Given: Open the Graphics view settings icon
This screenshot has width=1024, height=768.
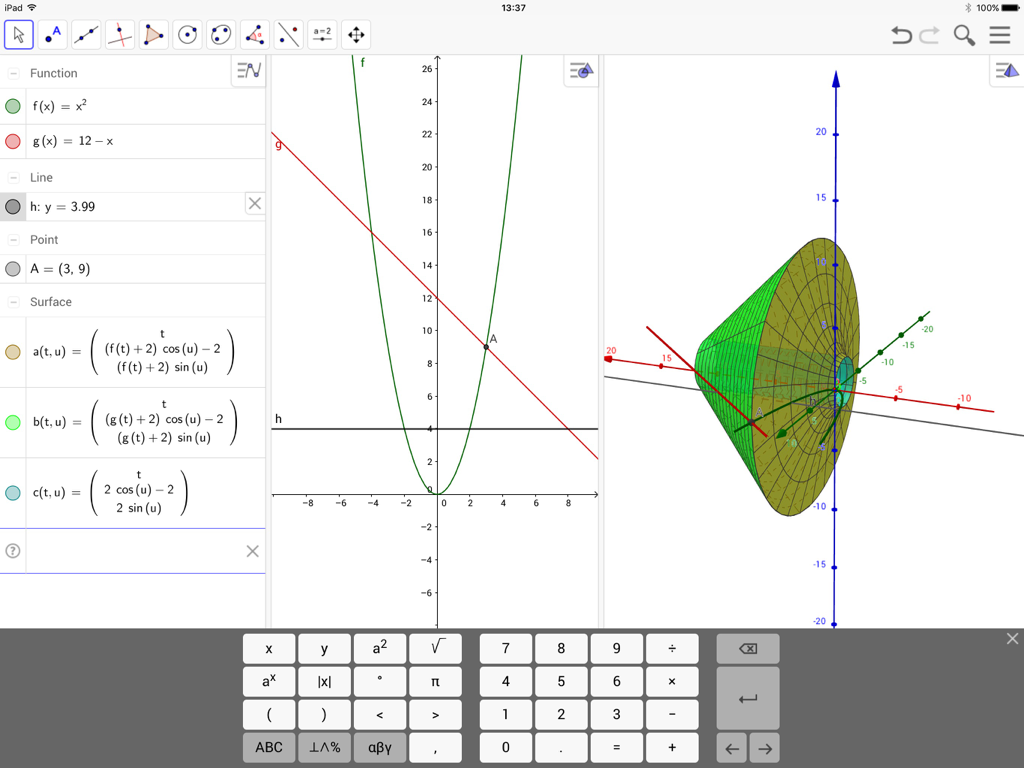Looking at the screenshot, I should click(x=581, y=71).
